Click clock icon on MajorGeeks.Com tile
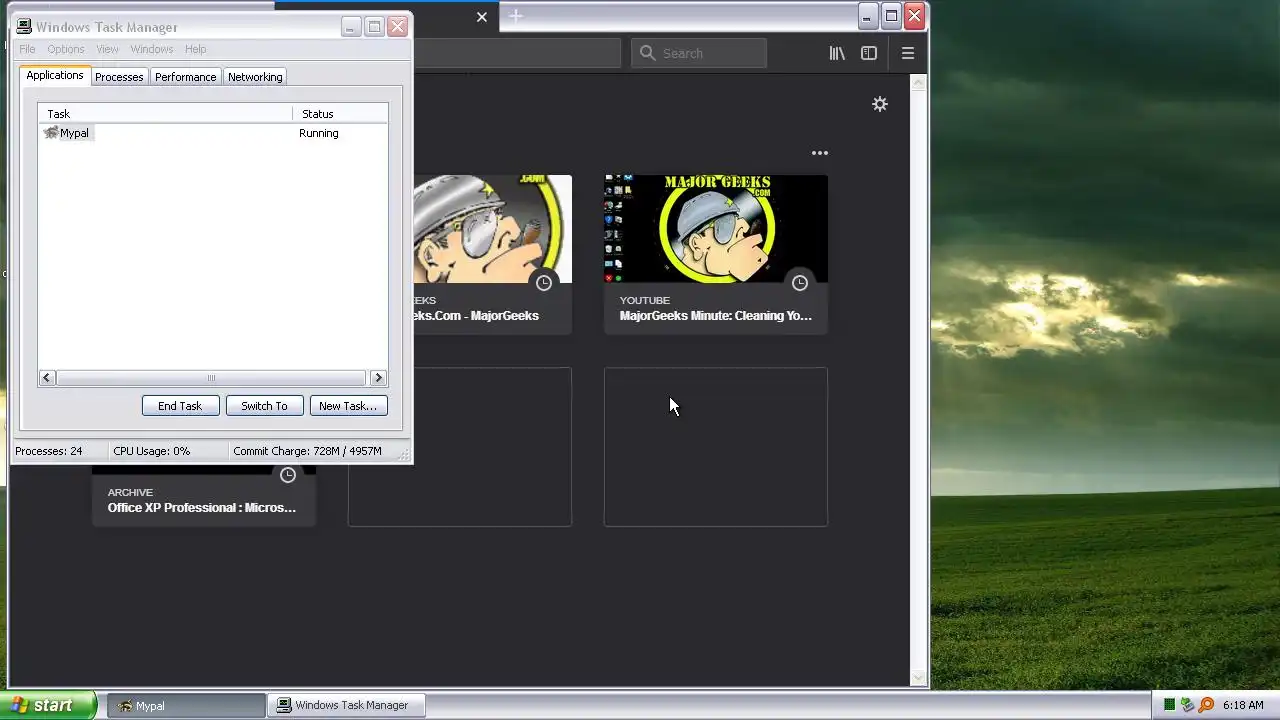 point(544,283)
